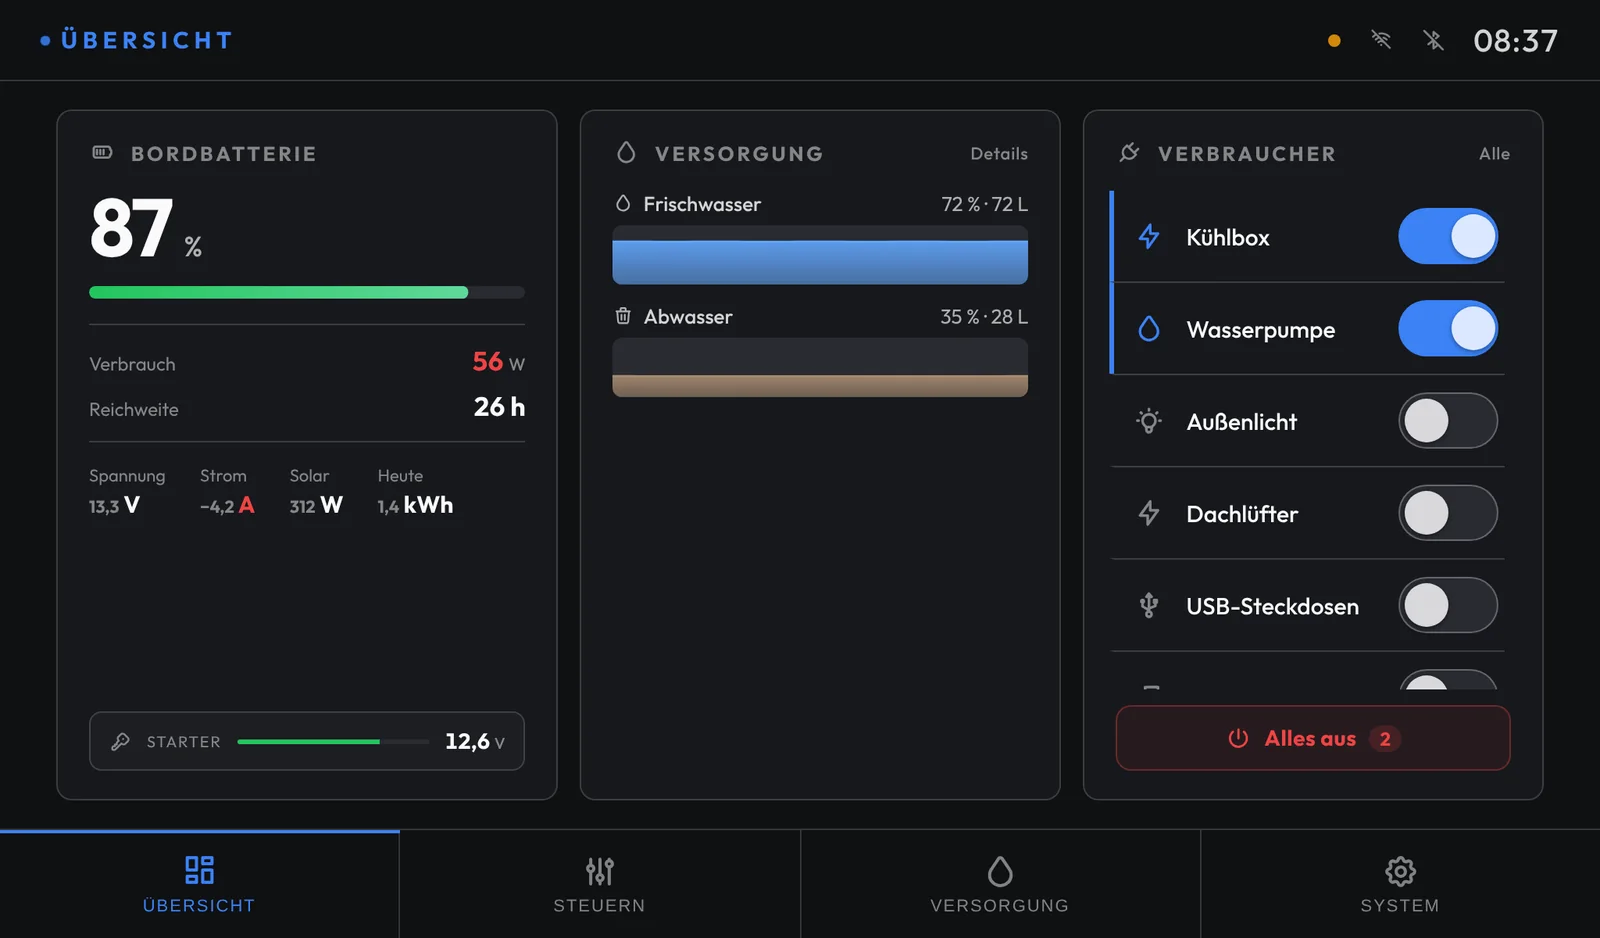Click the lightning icon next to Kühlbox
This screenshot has height=938, width=1600.
click(x=1149, y=237)
